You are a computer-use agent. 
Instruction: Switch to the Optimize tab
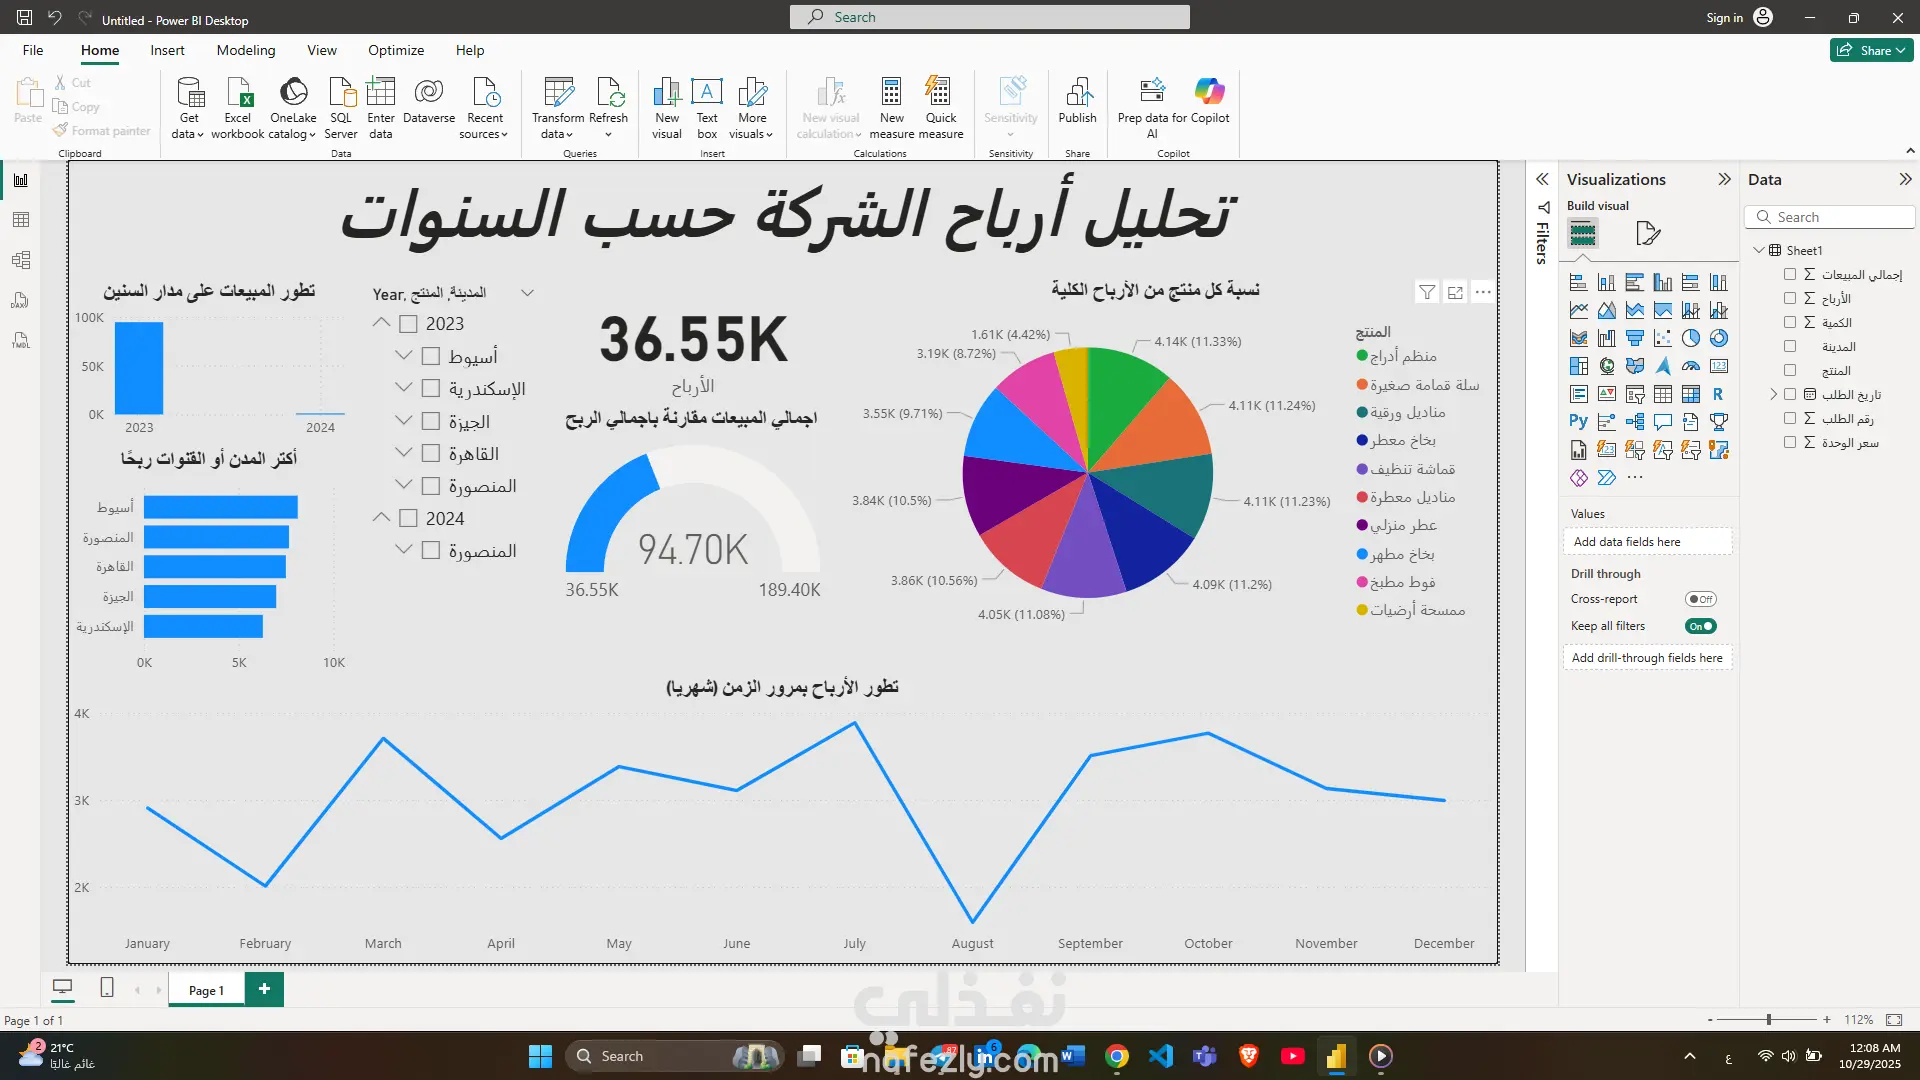click(x=395, y=50)
